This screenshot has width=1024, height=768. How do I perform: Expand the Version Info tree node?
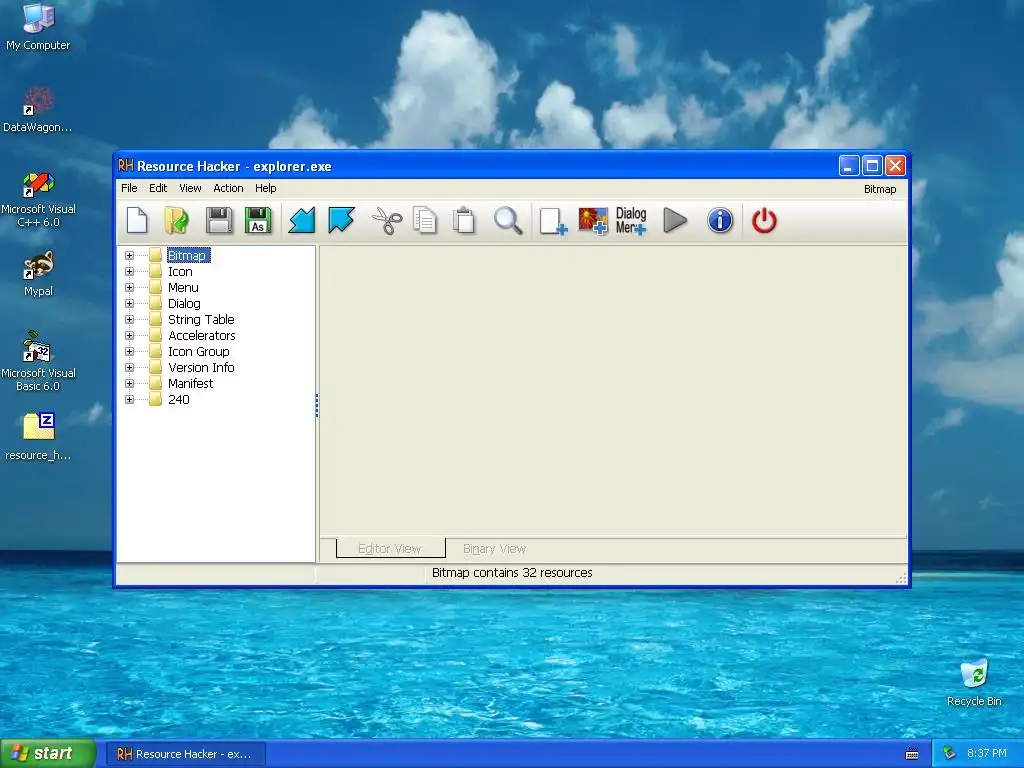pos(129,368)
